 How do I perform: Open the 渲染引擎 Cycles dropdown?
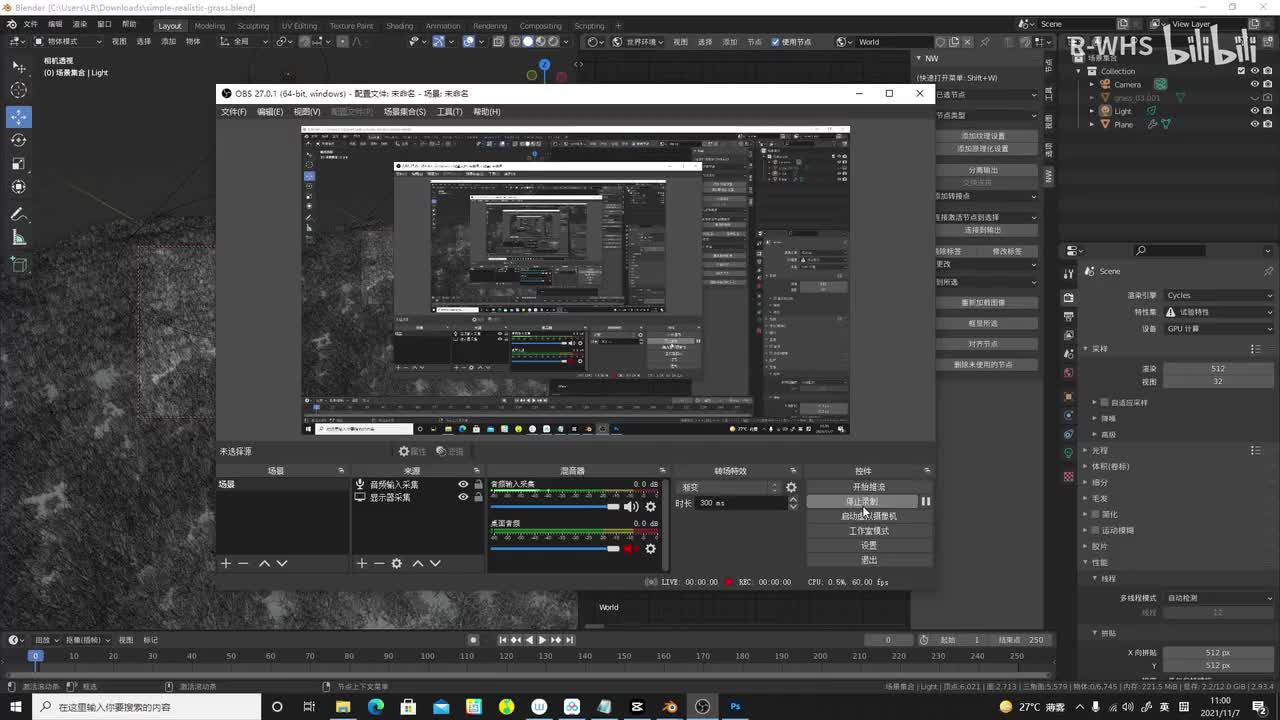point(1219,295)
